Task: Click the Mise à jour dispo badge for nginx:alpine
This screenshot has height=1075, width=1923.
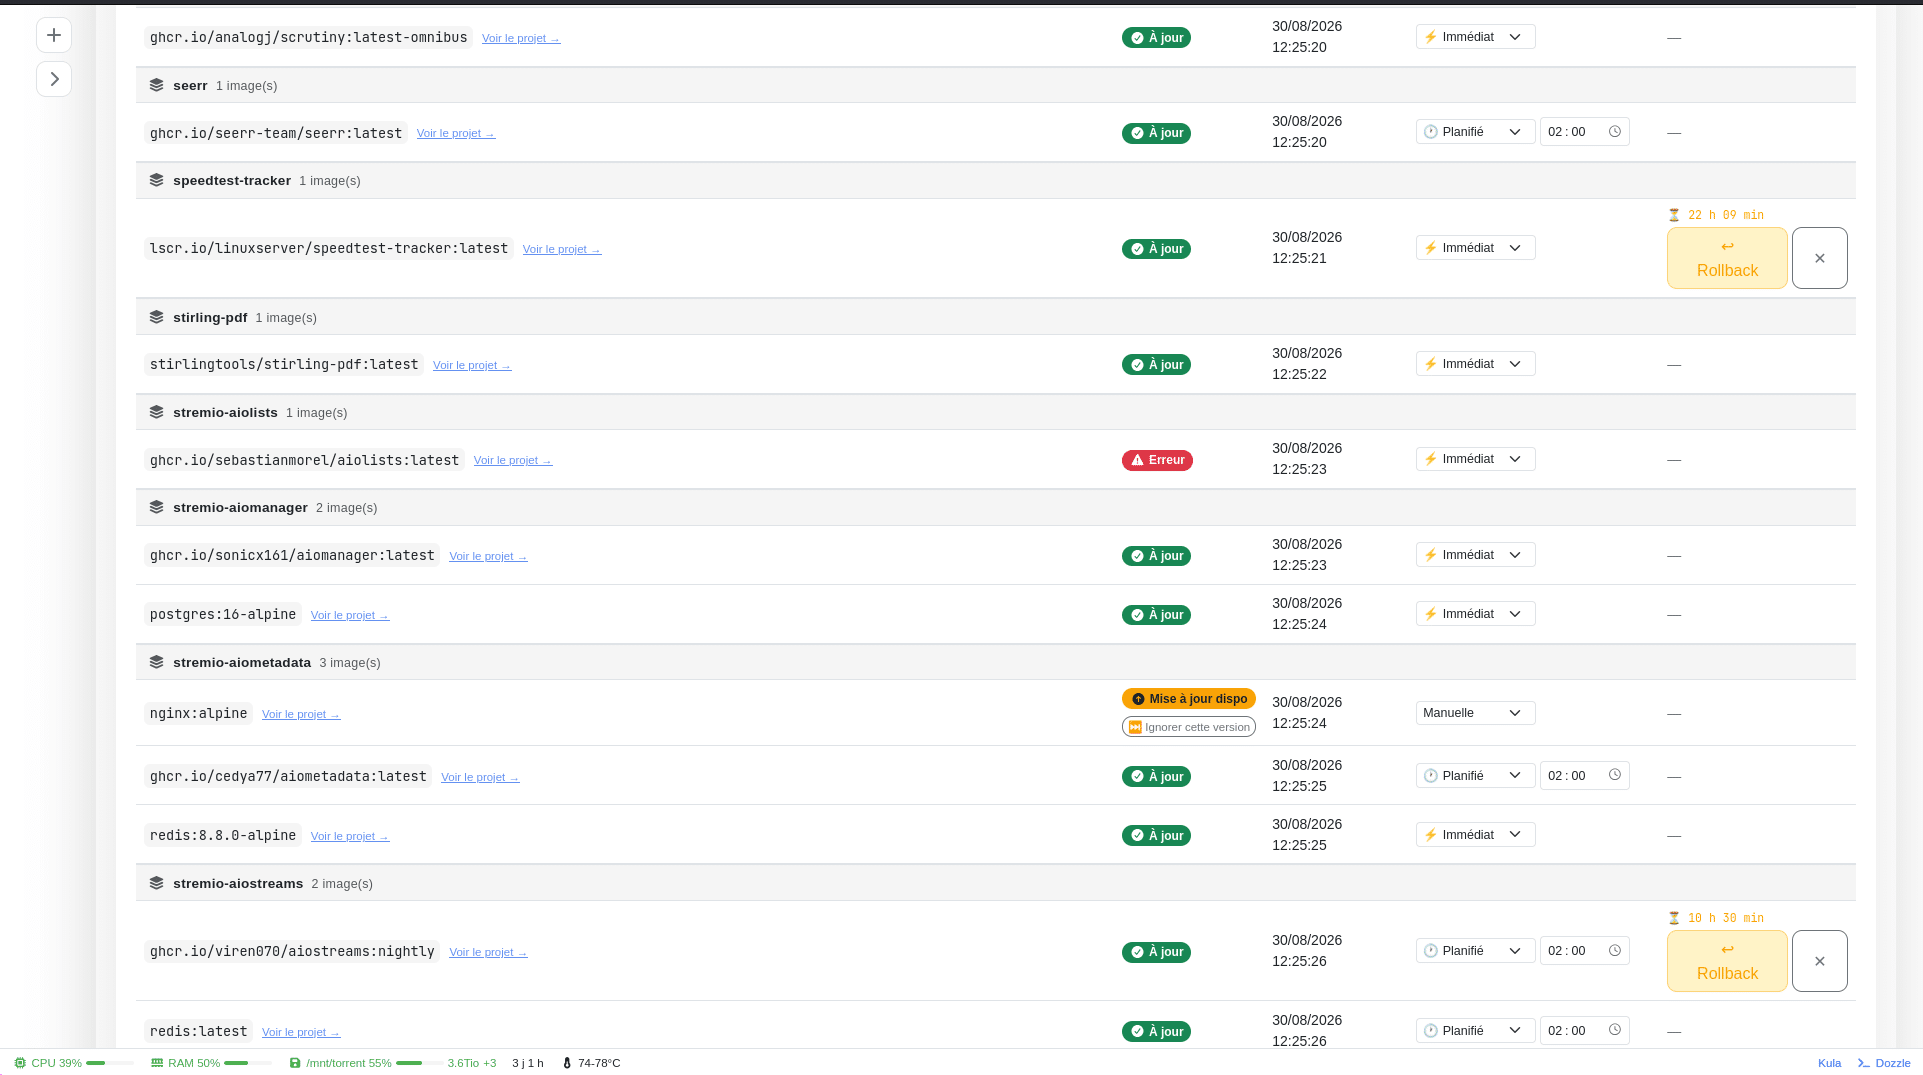Action: point(1189,699)
